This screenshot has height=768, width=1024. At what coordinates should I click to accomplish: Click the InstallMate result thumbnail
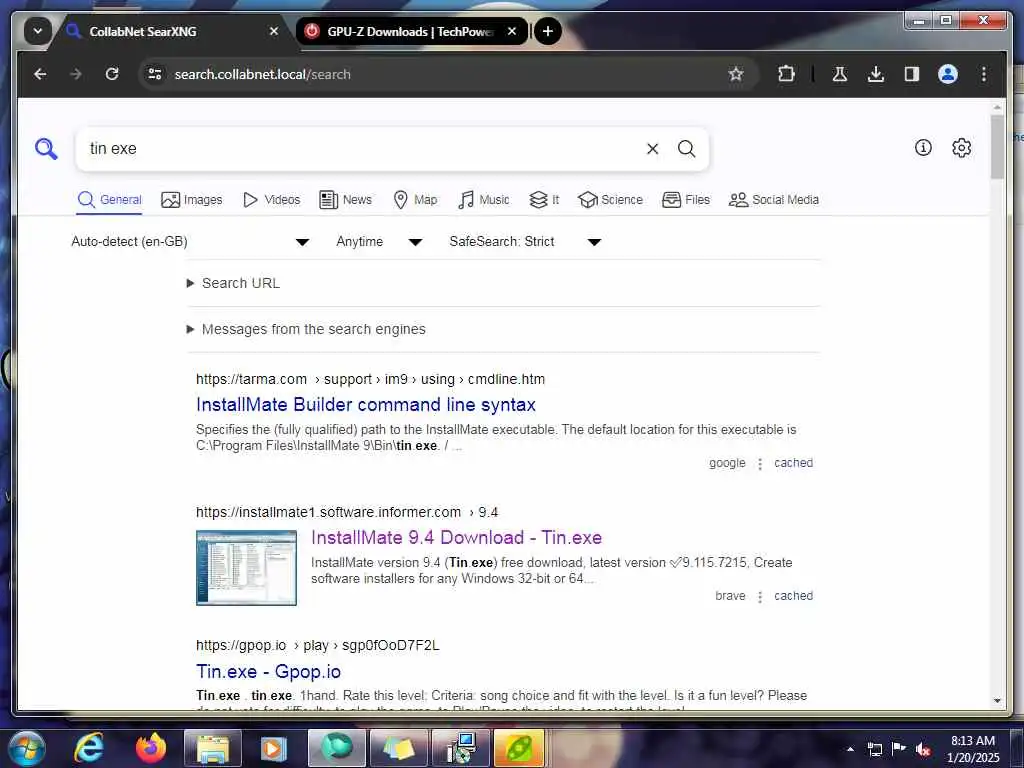click(x=246, y=568)
